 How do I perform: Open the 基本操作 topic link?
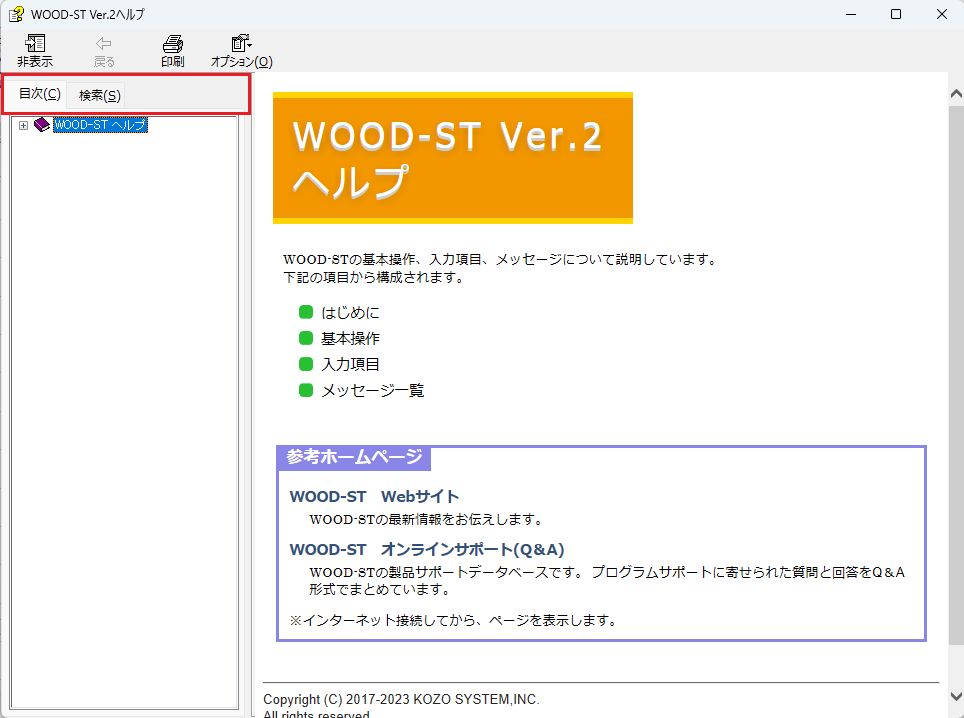(350, 338)
